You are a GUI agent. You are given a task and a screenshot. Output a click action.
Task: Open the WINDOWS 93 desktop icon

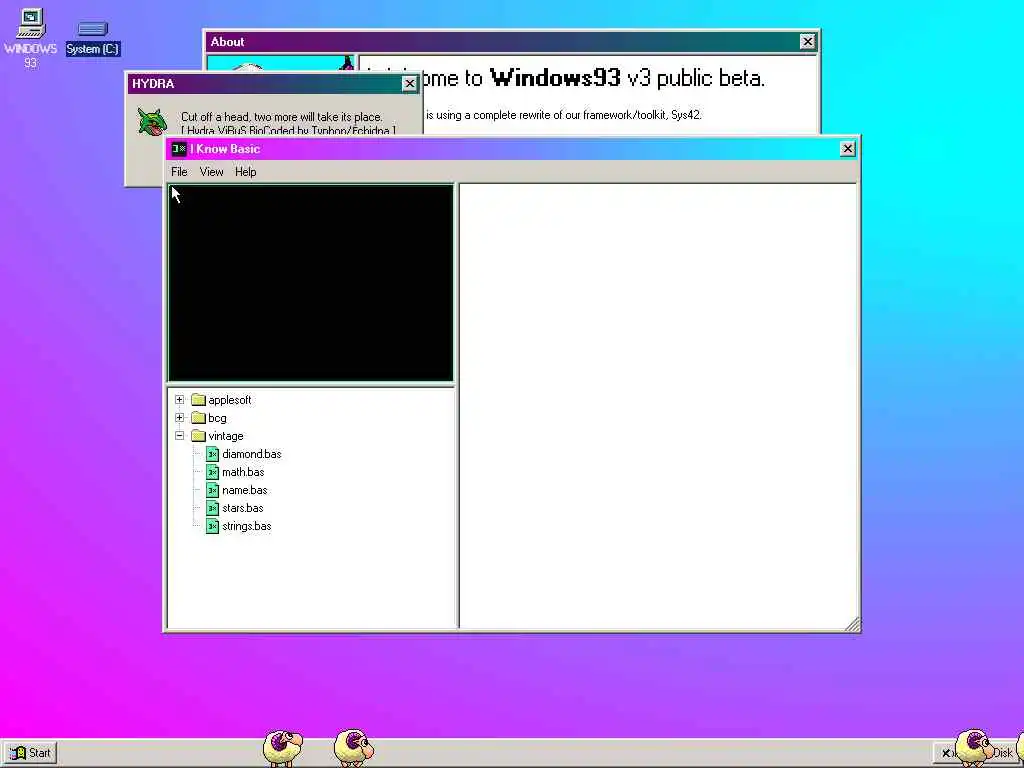click(30, 38)
